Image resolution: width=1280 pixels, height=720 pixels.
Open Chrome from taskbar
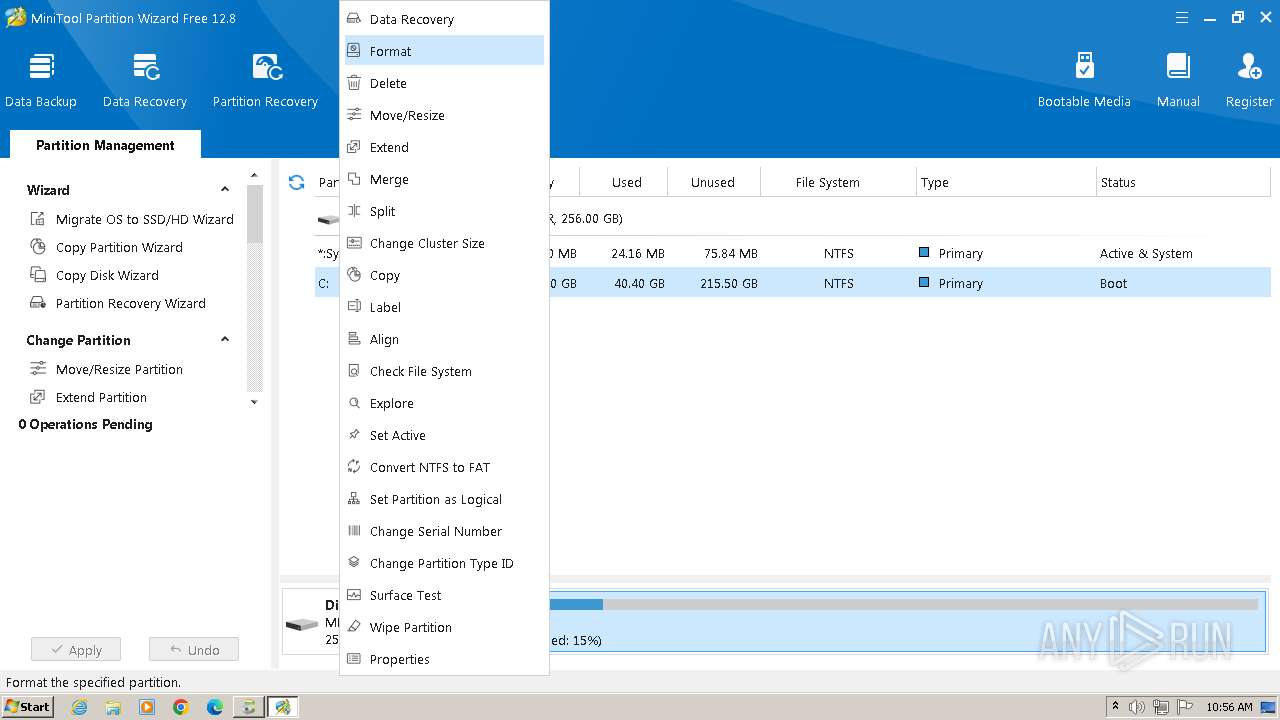pyautogui.click(x=180, y=707)
